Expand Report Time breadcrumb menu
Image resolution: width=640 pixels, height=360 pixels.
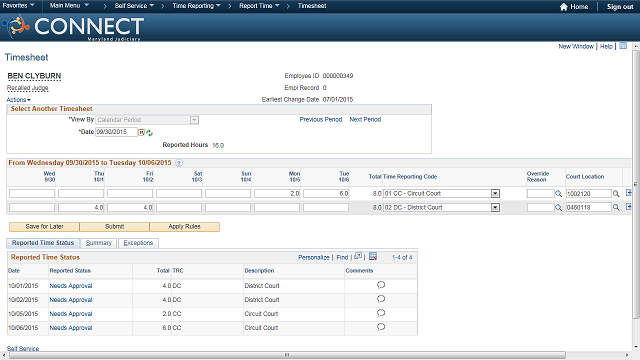pos(260,6)
